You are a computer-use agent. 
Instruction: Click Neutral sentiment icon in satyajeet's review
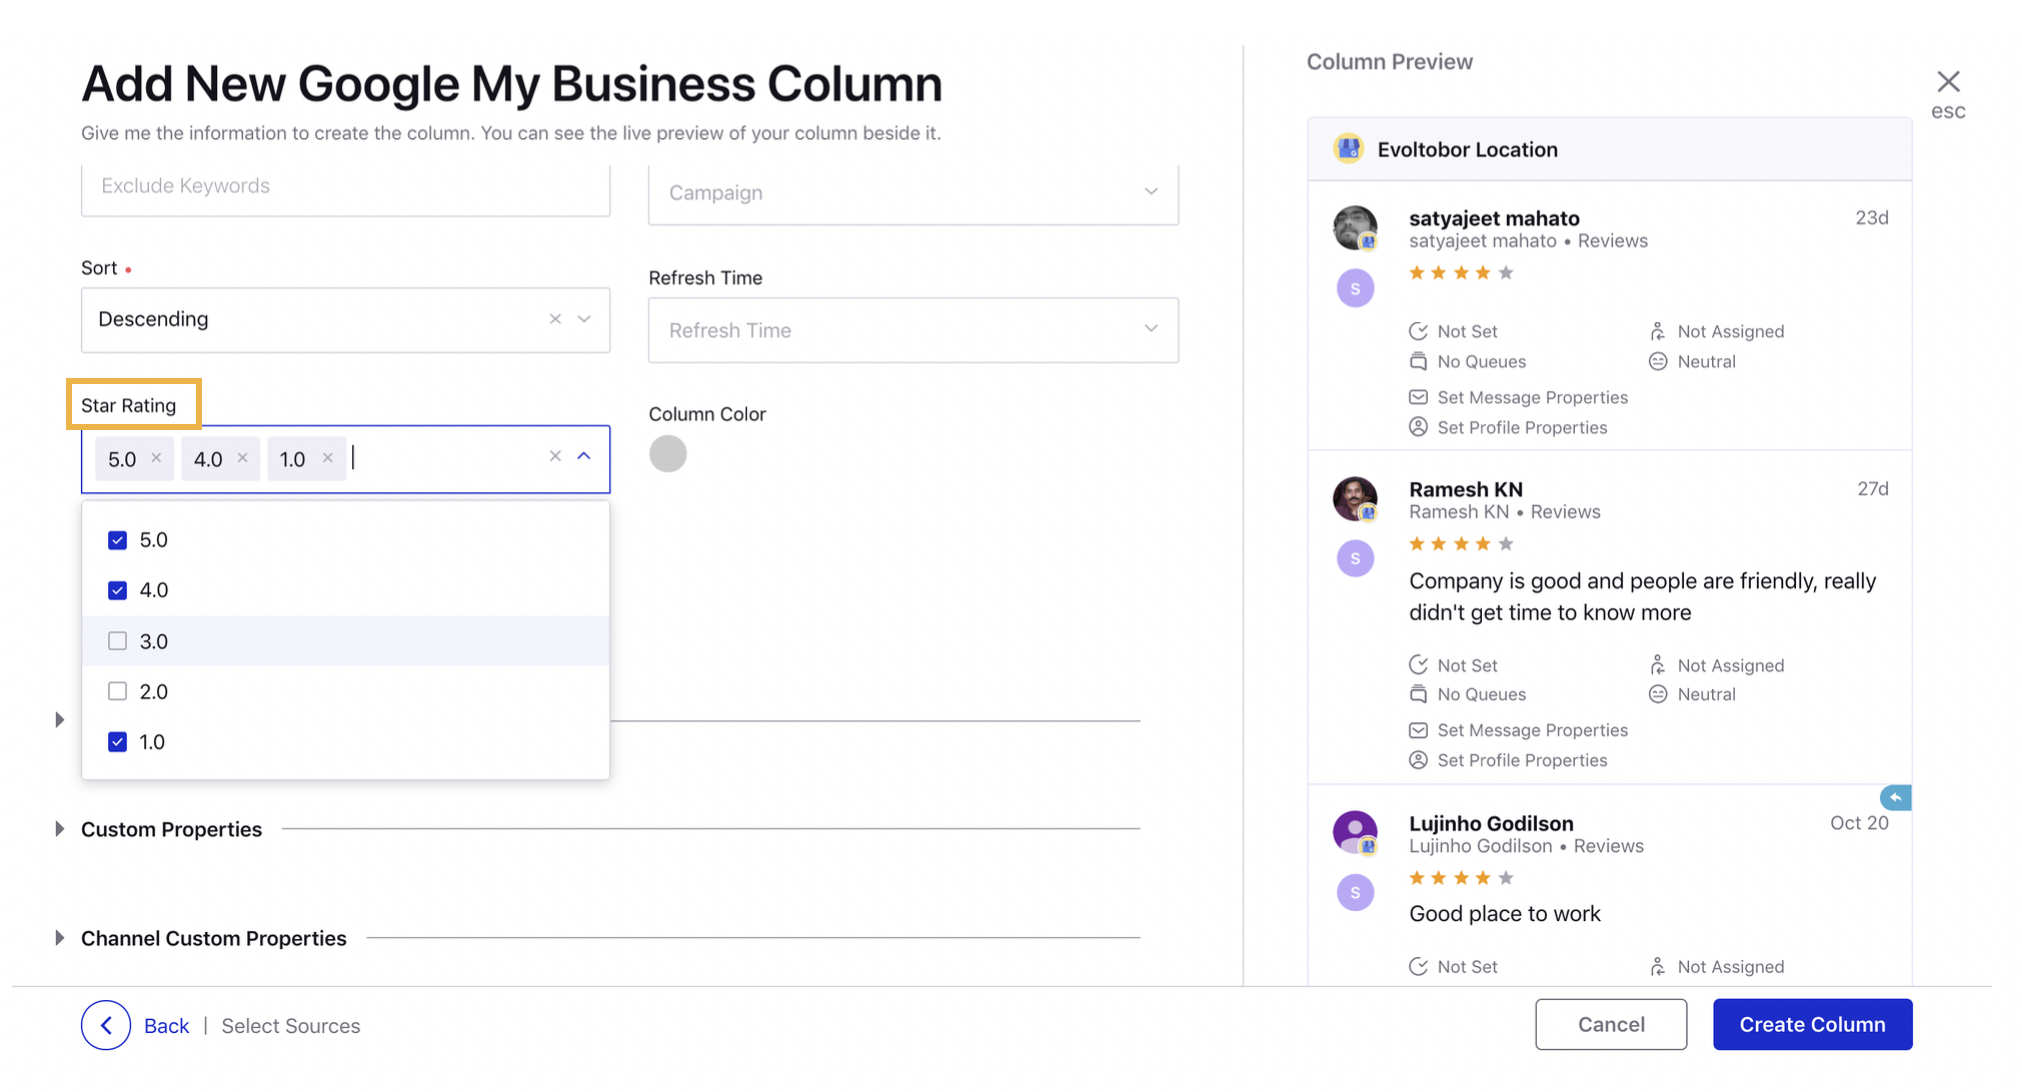[1657, 361]
